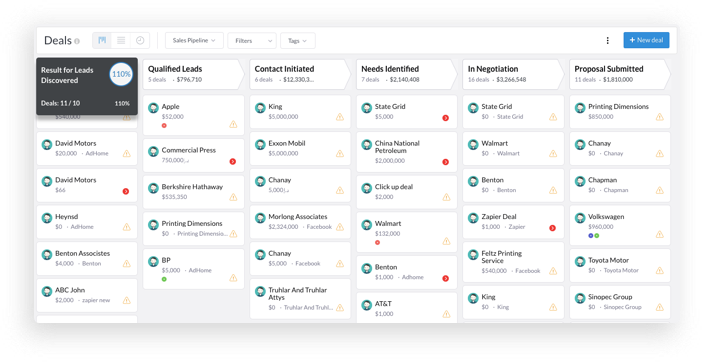Open the AT&T deal card
This screenshot has width=702, height=362.
click(x=407, y=307)
